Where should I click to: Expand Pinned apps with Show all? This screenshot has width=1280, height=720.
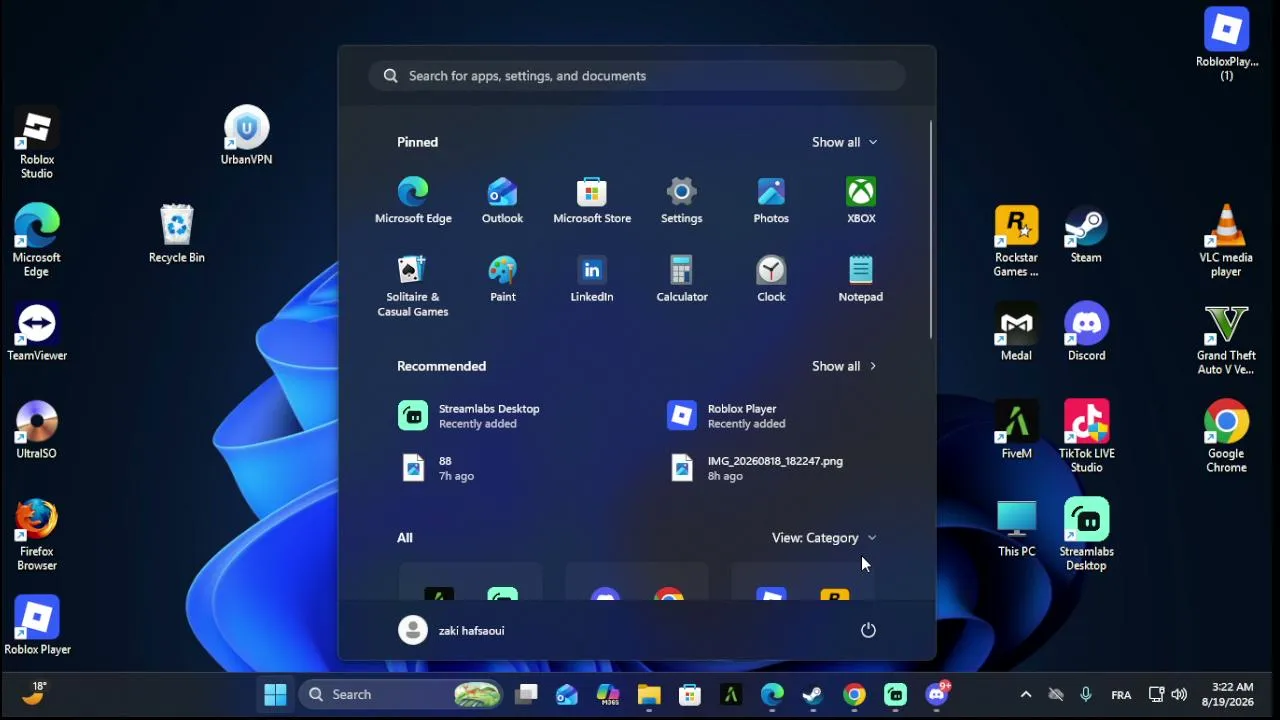(x=845, y=142)
